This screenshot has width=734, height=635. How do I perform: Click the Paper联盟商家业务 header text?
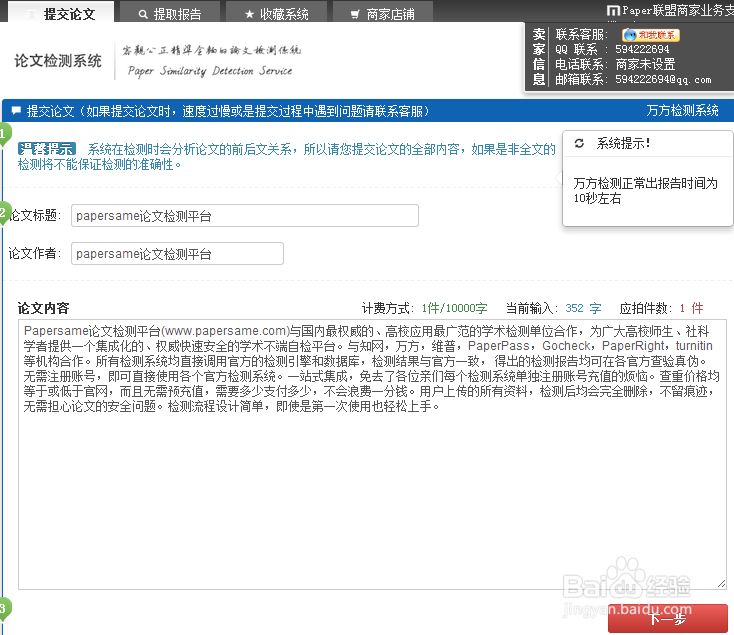click(678, 10)
